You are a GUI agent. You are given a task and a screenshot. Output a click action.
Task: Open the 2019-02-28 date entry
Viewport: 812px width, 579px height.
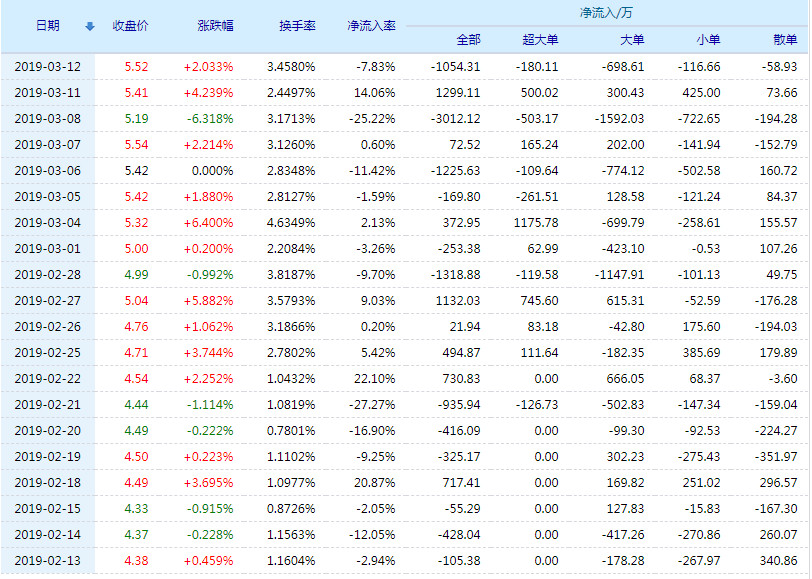tap(46, 275)
